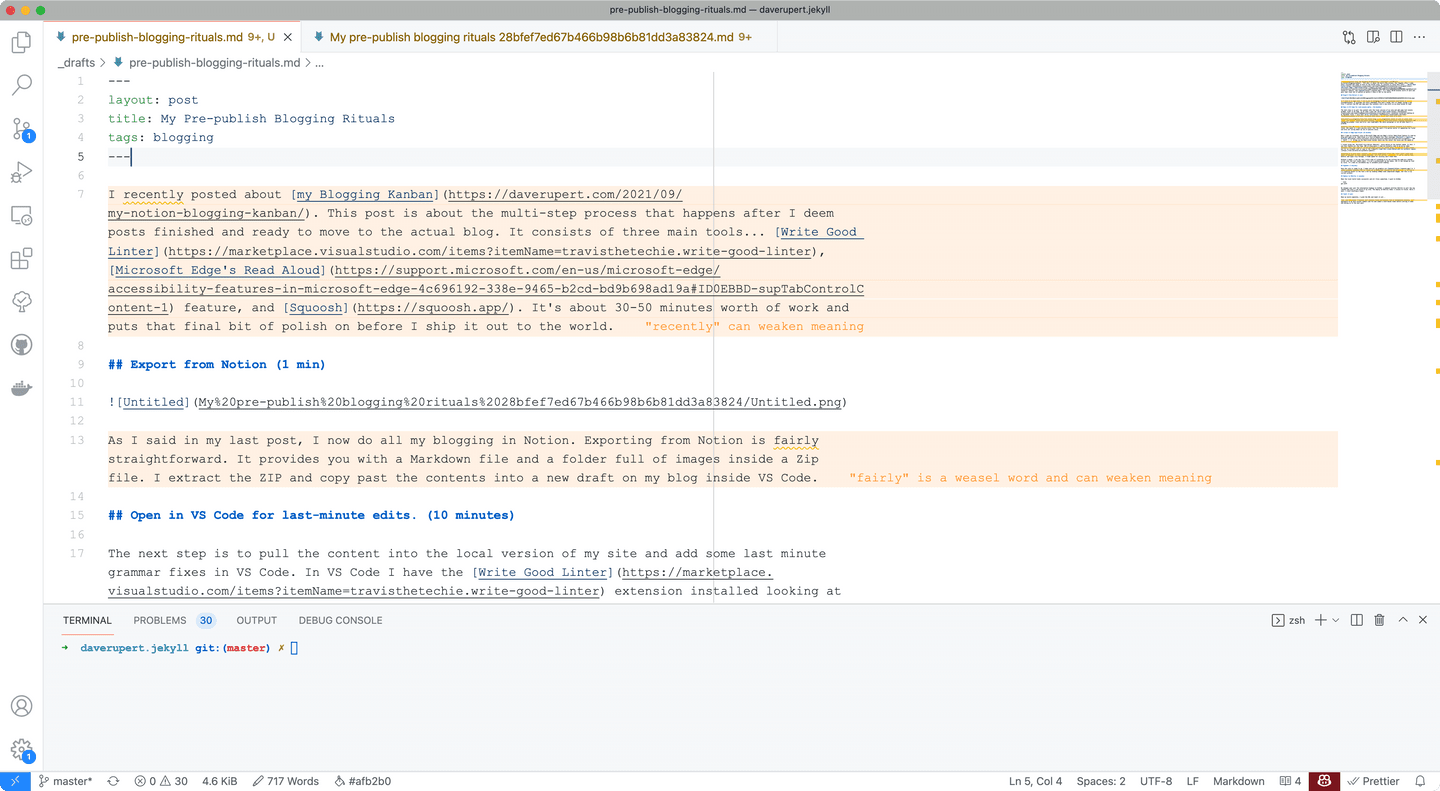
Task: Click the Open Changes compare icon
Action: (x=1349, y=38)
